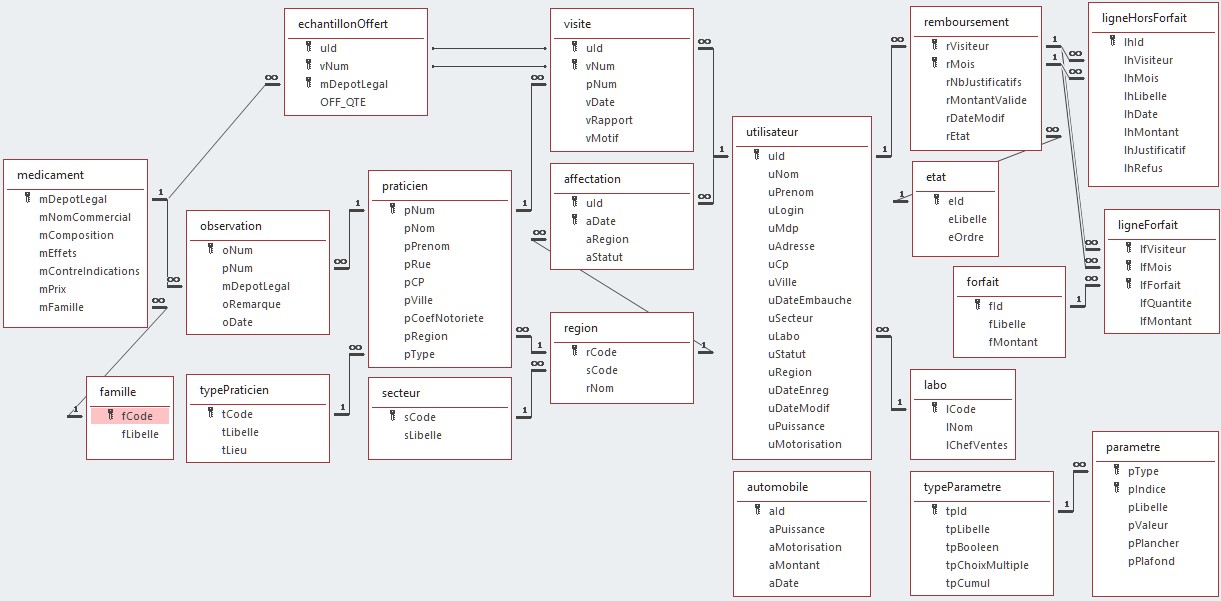
Task: Click the key icon next to lCode in labo
Action: click(x=933, y=409)
